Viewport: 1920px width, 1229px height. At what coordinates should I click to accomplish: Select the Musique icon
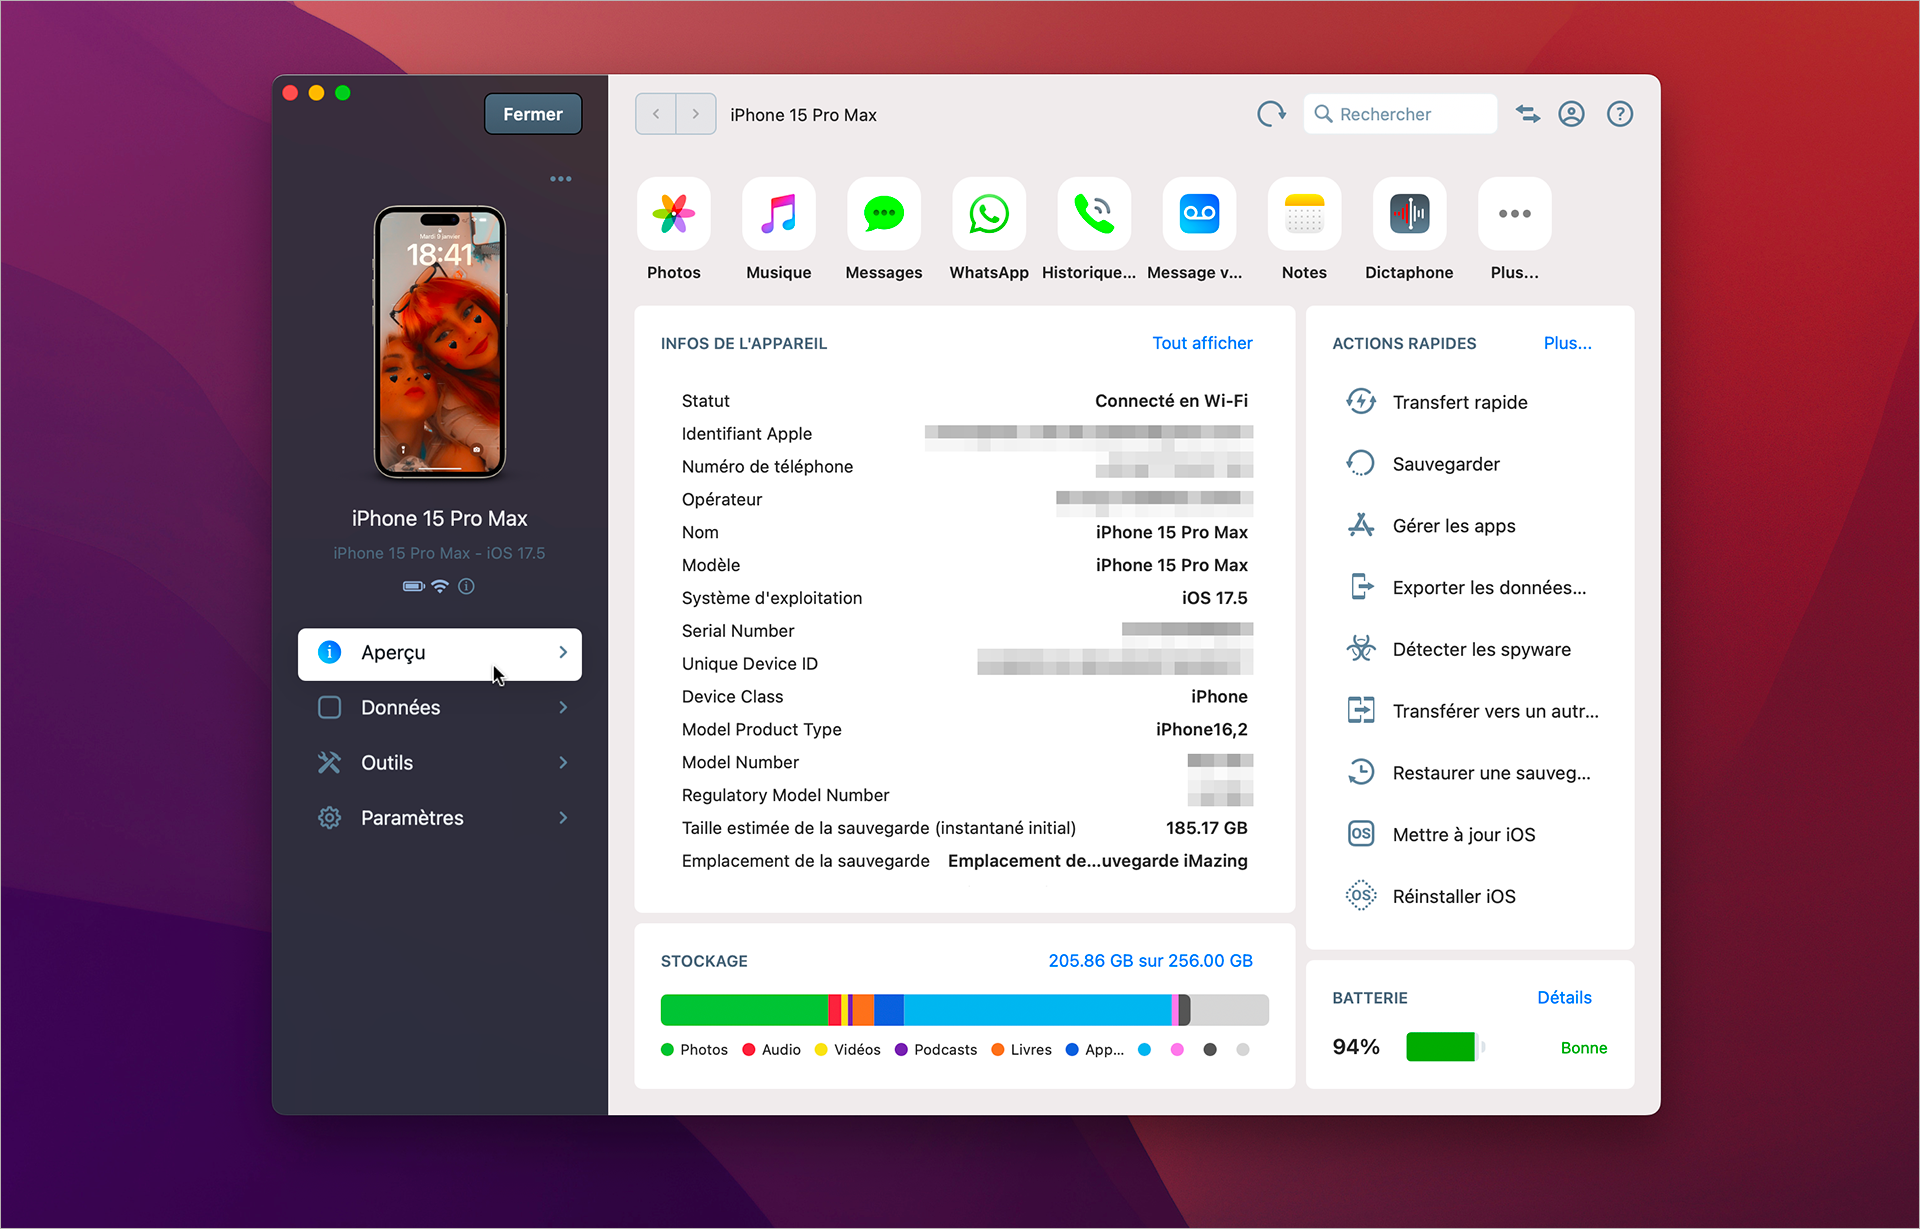(778, 214)
